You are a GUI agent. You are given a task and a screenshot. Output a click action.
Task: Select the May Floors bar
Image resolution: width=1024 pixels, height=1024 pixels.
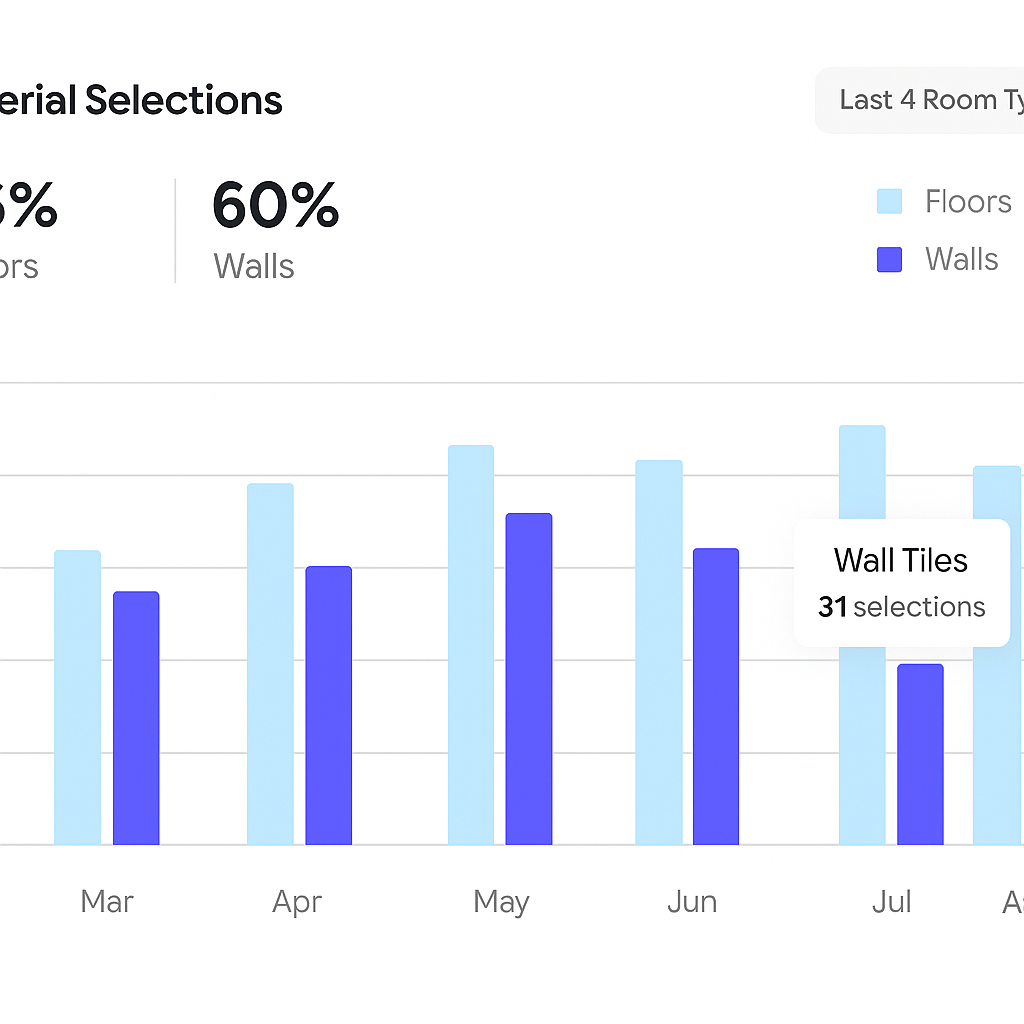pos(471,645)
